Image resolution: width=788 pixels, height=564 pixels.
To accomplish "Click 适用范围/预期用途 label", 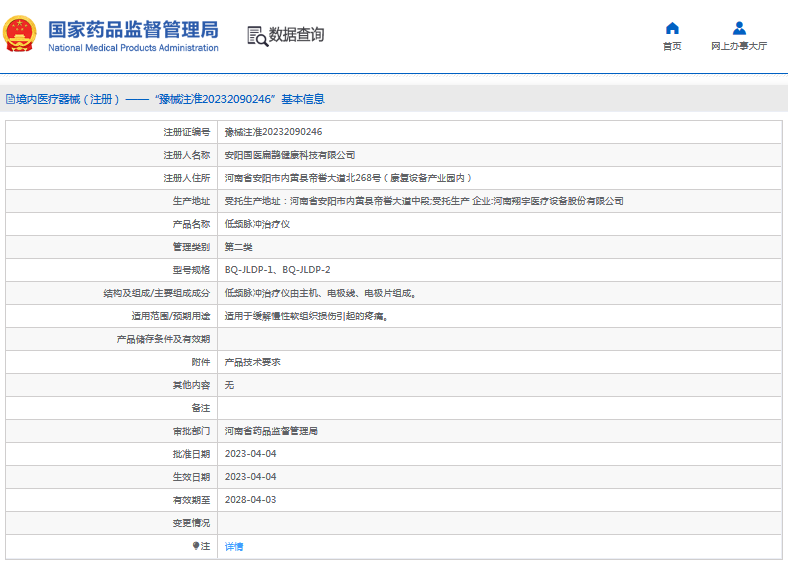I will (171, 316).
